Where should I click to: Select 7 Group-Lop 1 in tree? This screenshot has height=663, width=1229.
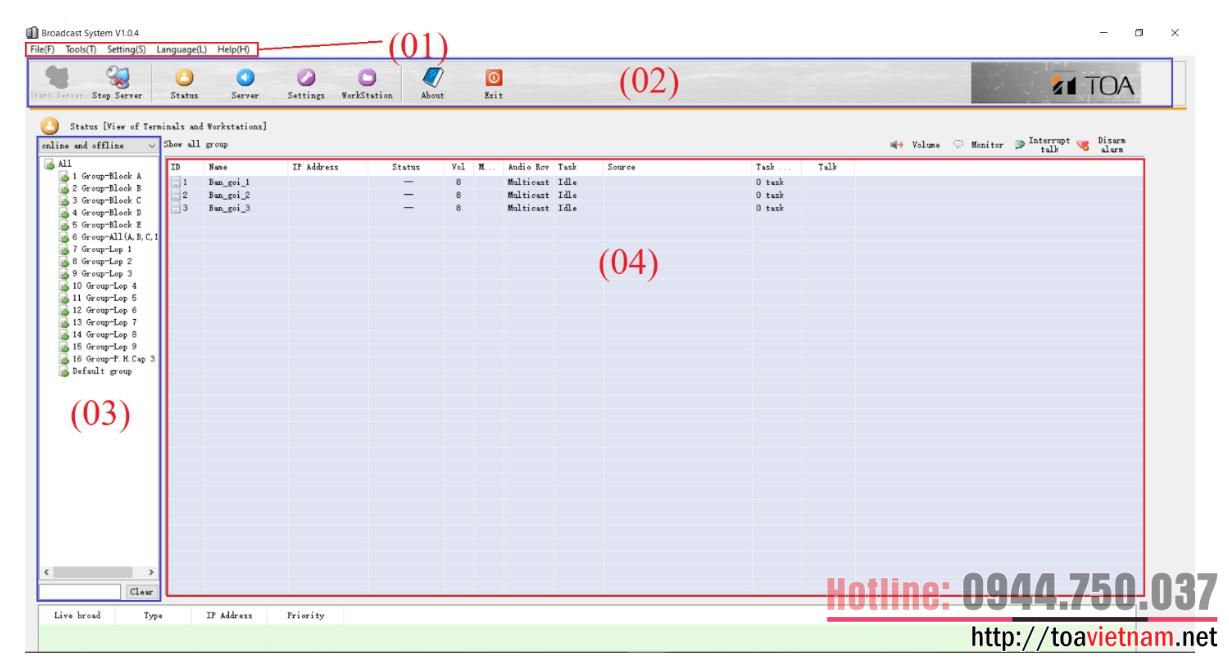[x=101, y=249]
